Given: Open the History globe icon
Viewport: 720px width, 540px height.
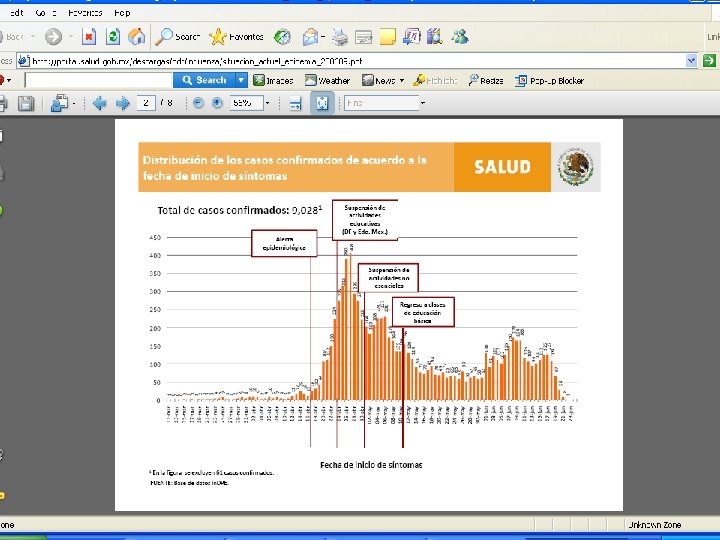Looking at the screenshot, I should tap(282, 37).
